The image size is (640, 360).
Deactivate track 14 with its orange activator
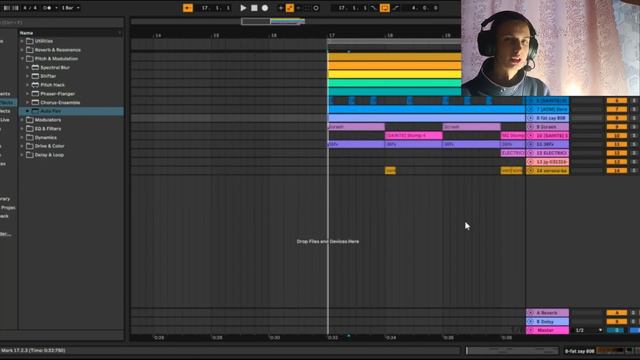click(617, 171)
